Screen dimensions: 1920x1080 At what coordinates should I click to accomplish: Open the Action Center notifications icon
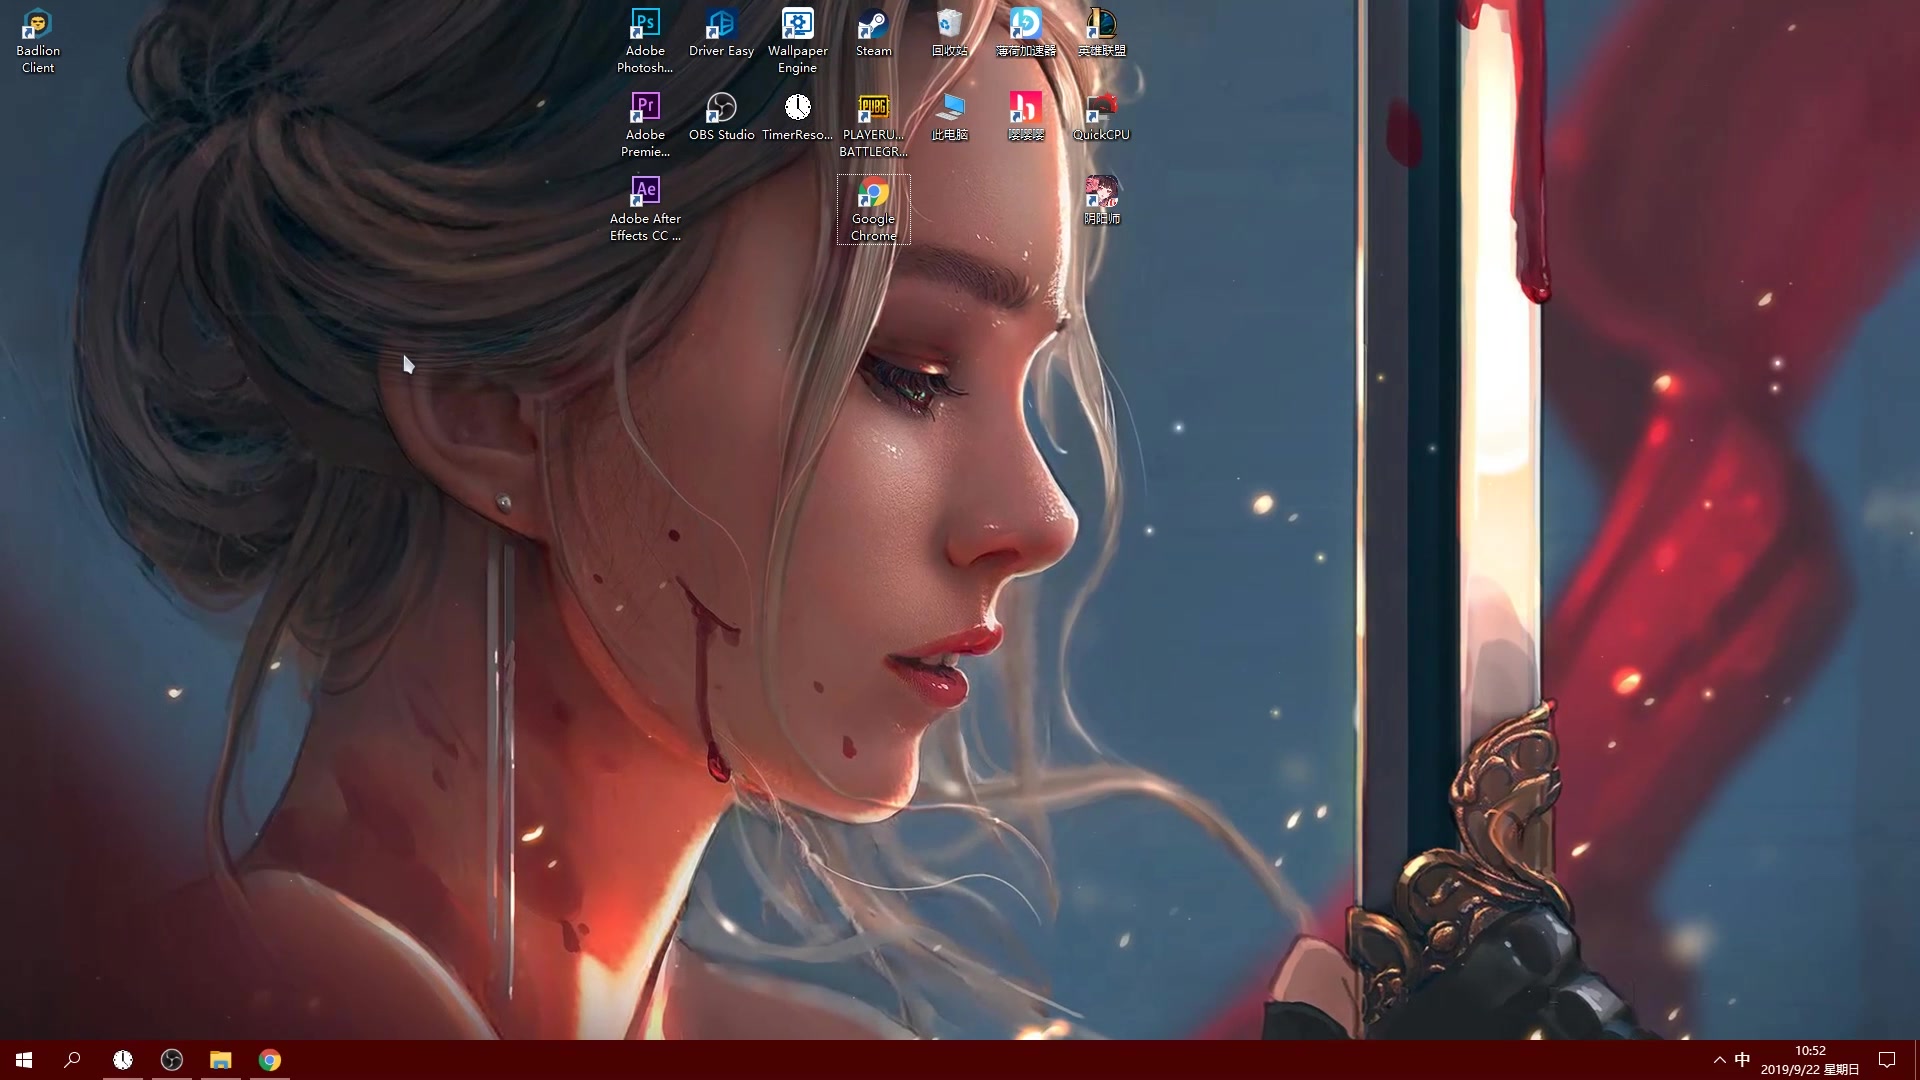click(1887, 1060)
